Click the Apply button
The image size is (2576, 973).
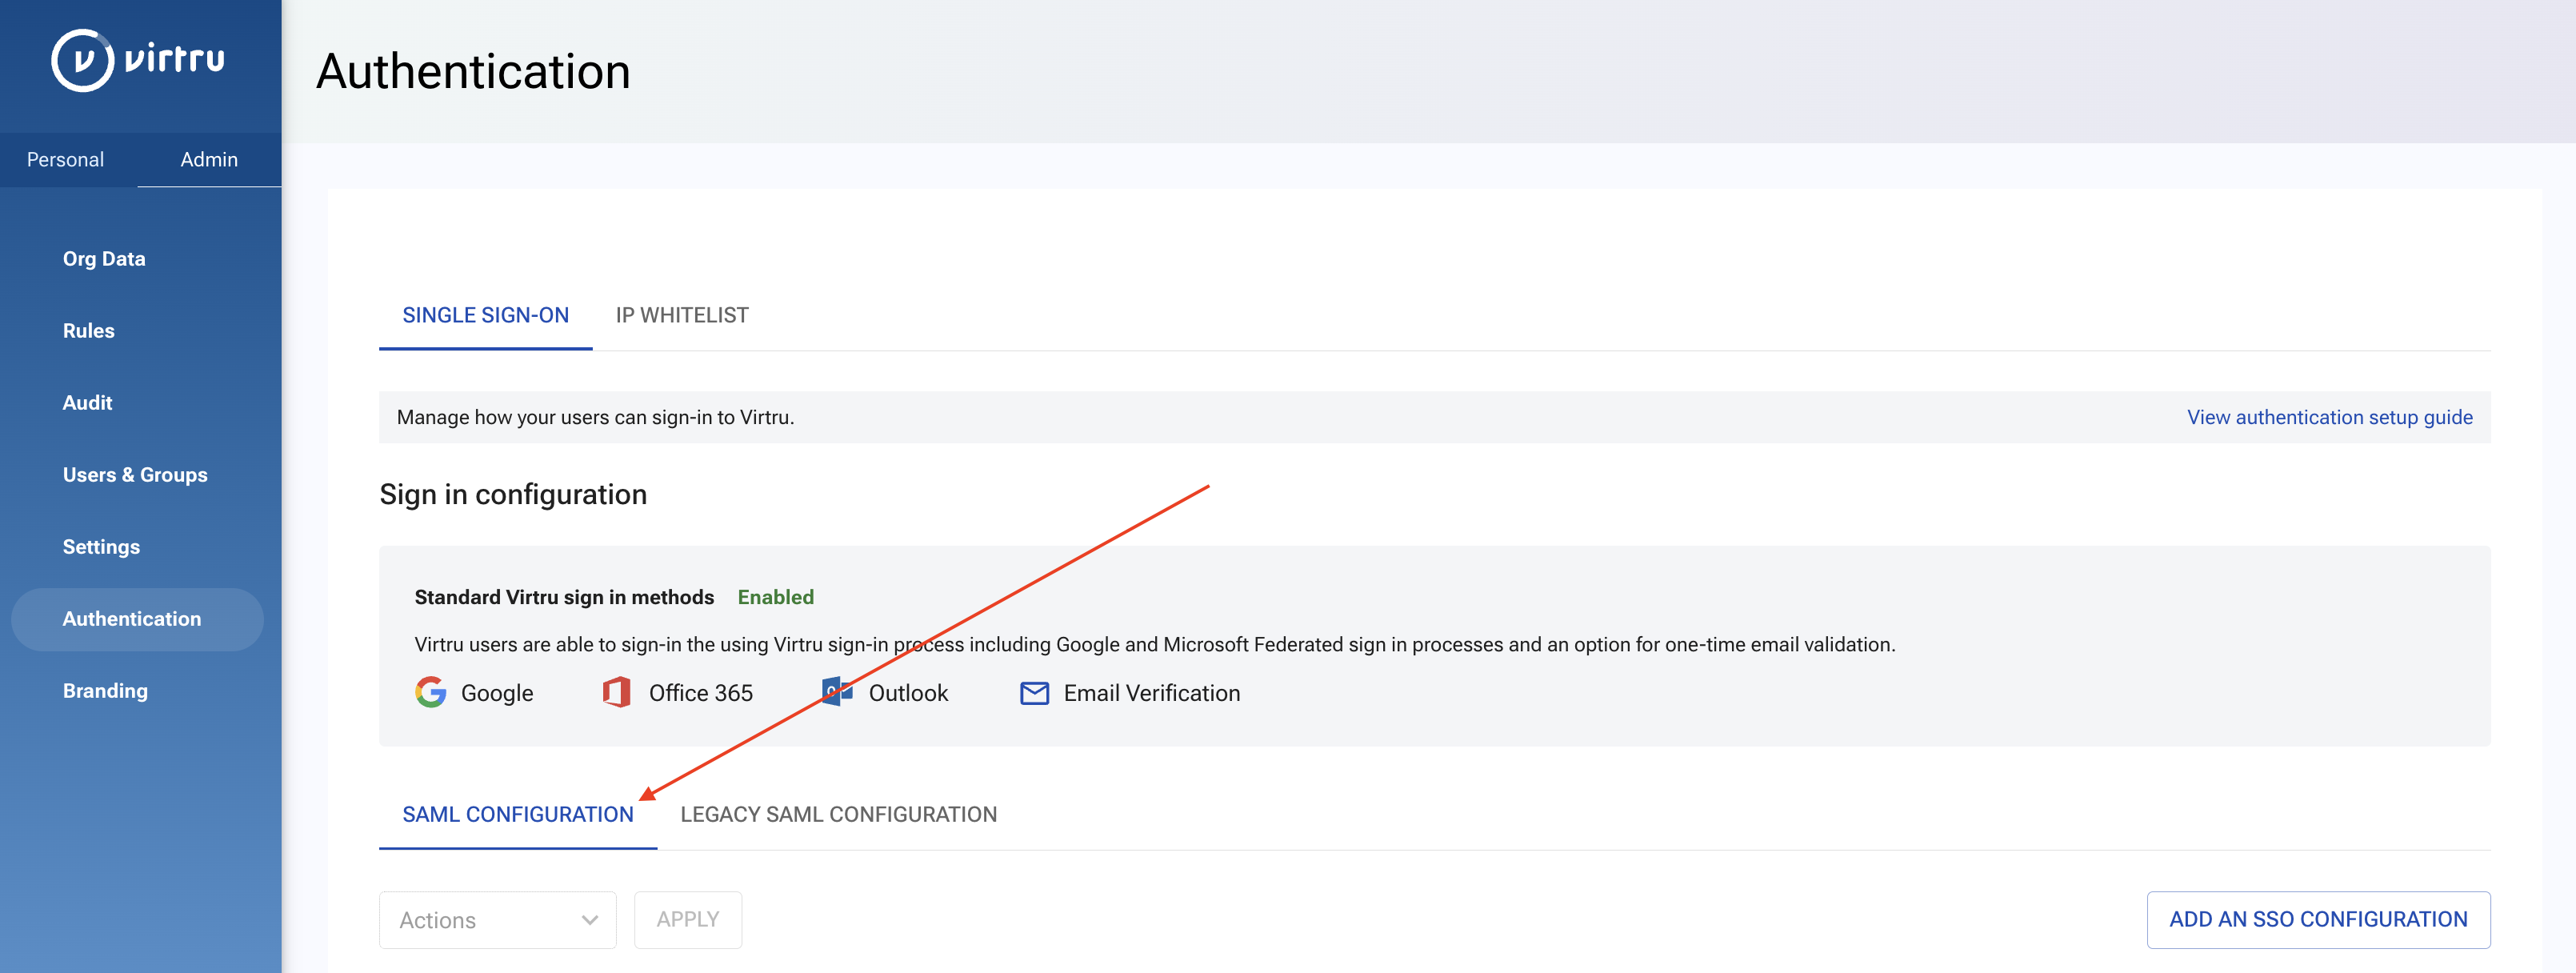688,920
